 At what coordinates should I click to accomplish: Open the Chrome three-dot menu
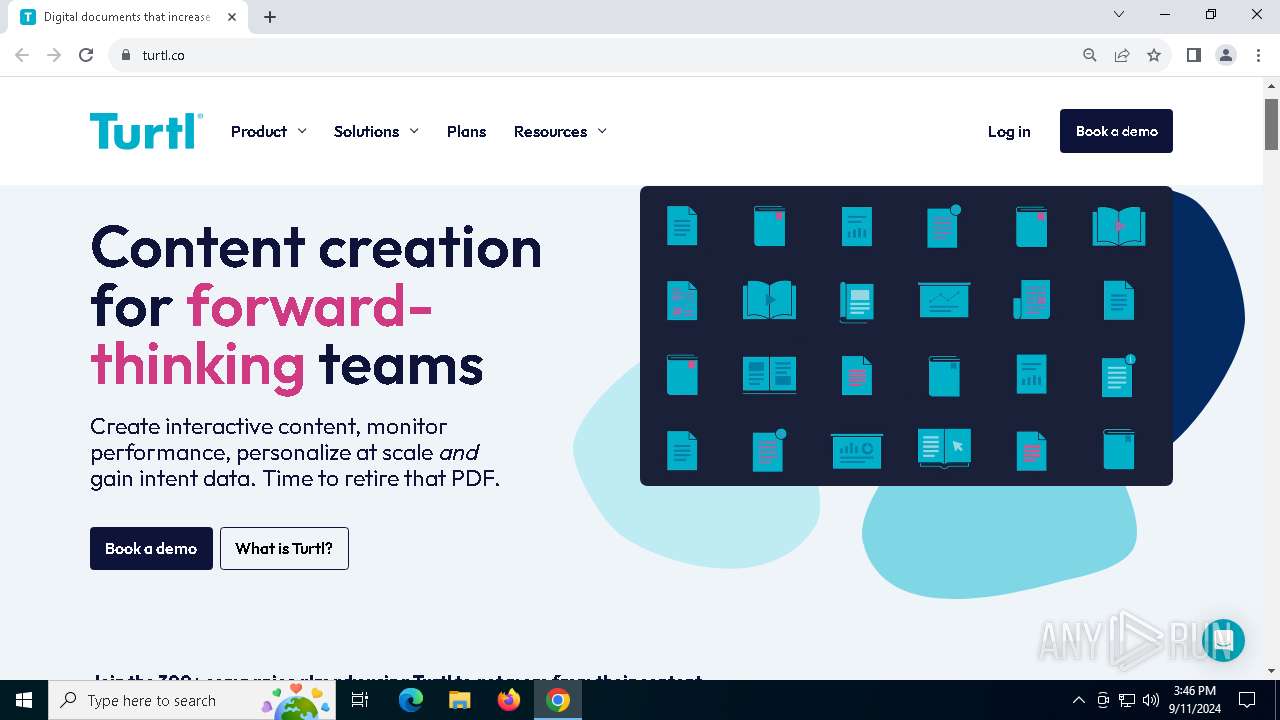pyautogui.click(x=1257, y=55)
